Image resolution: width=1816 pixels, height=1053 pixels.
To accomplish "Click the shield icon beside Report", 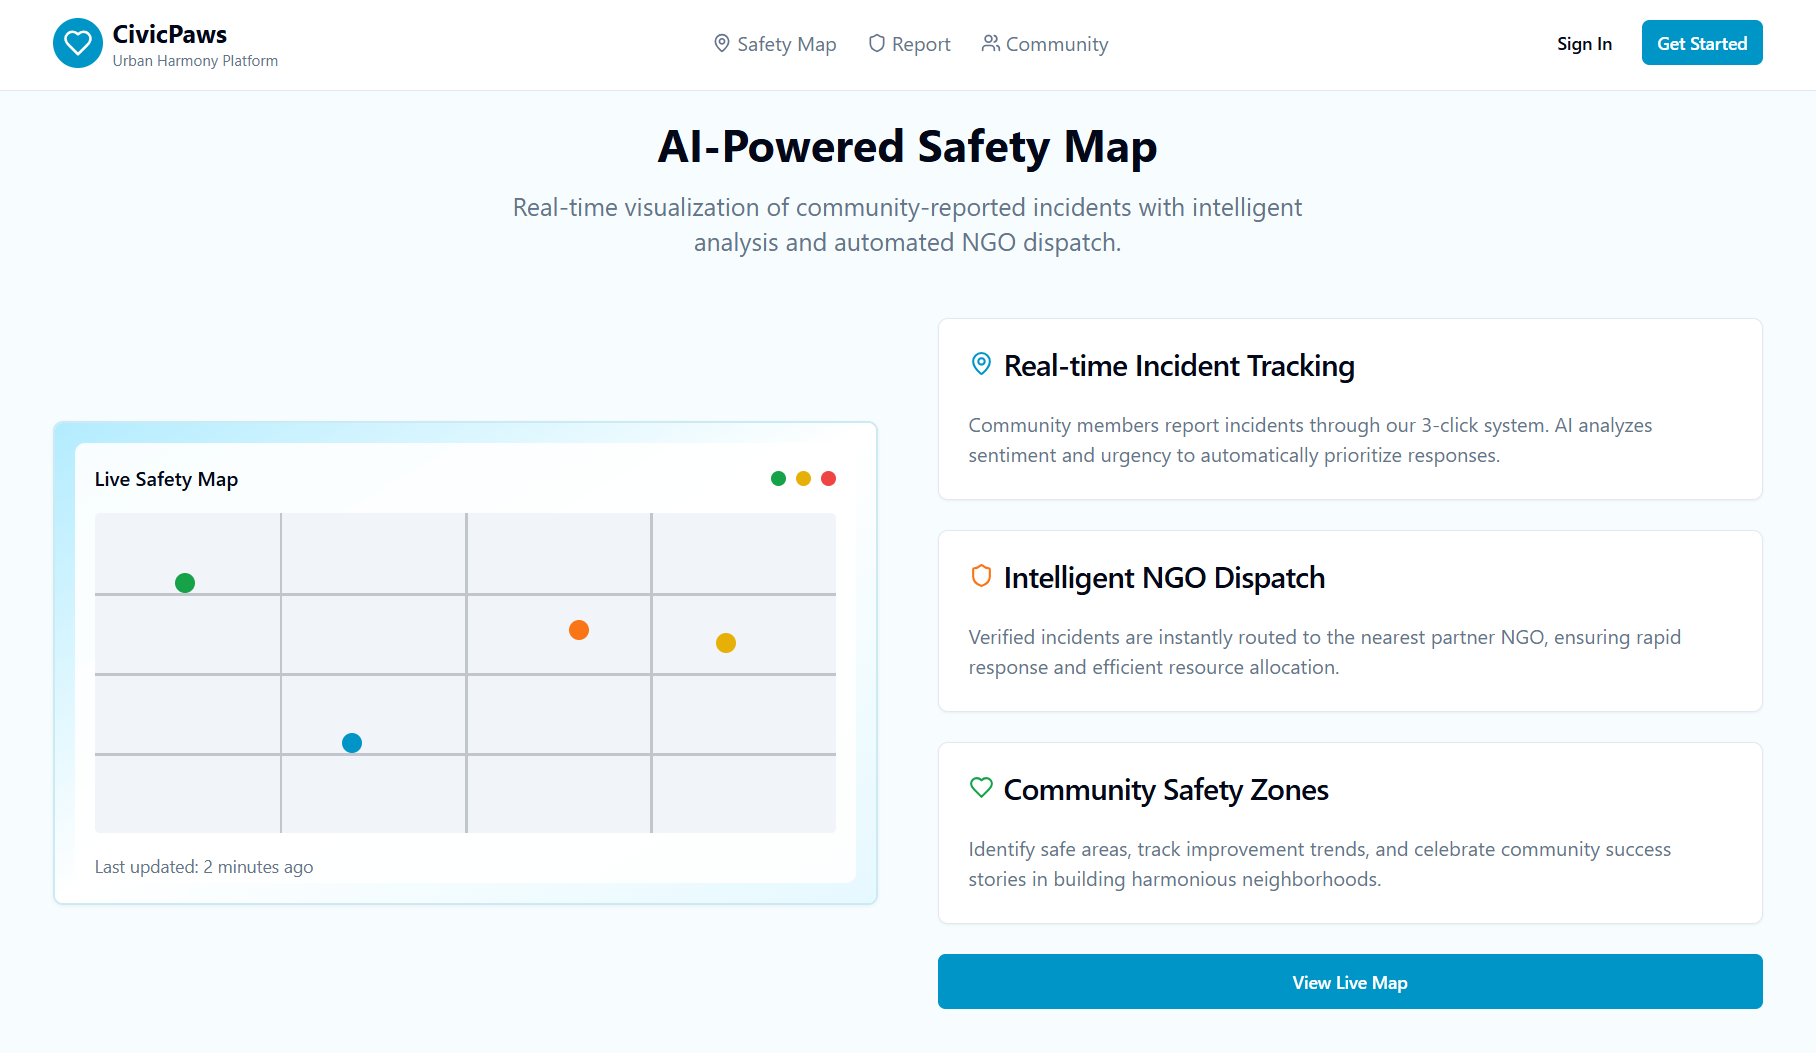I will tap(877, 43).
